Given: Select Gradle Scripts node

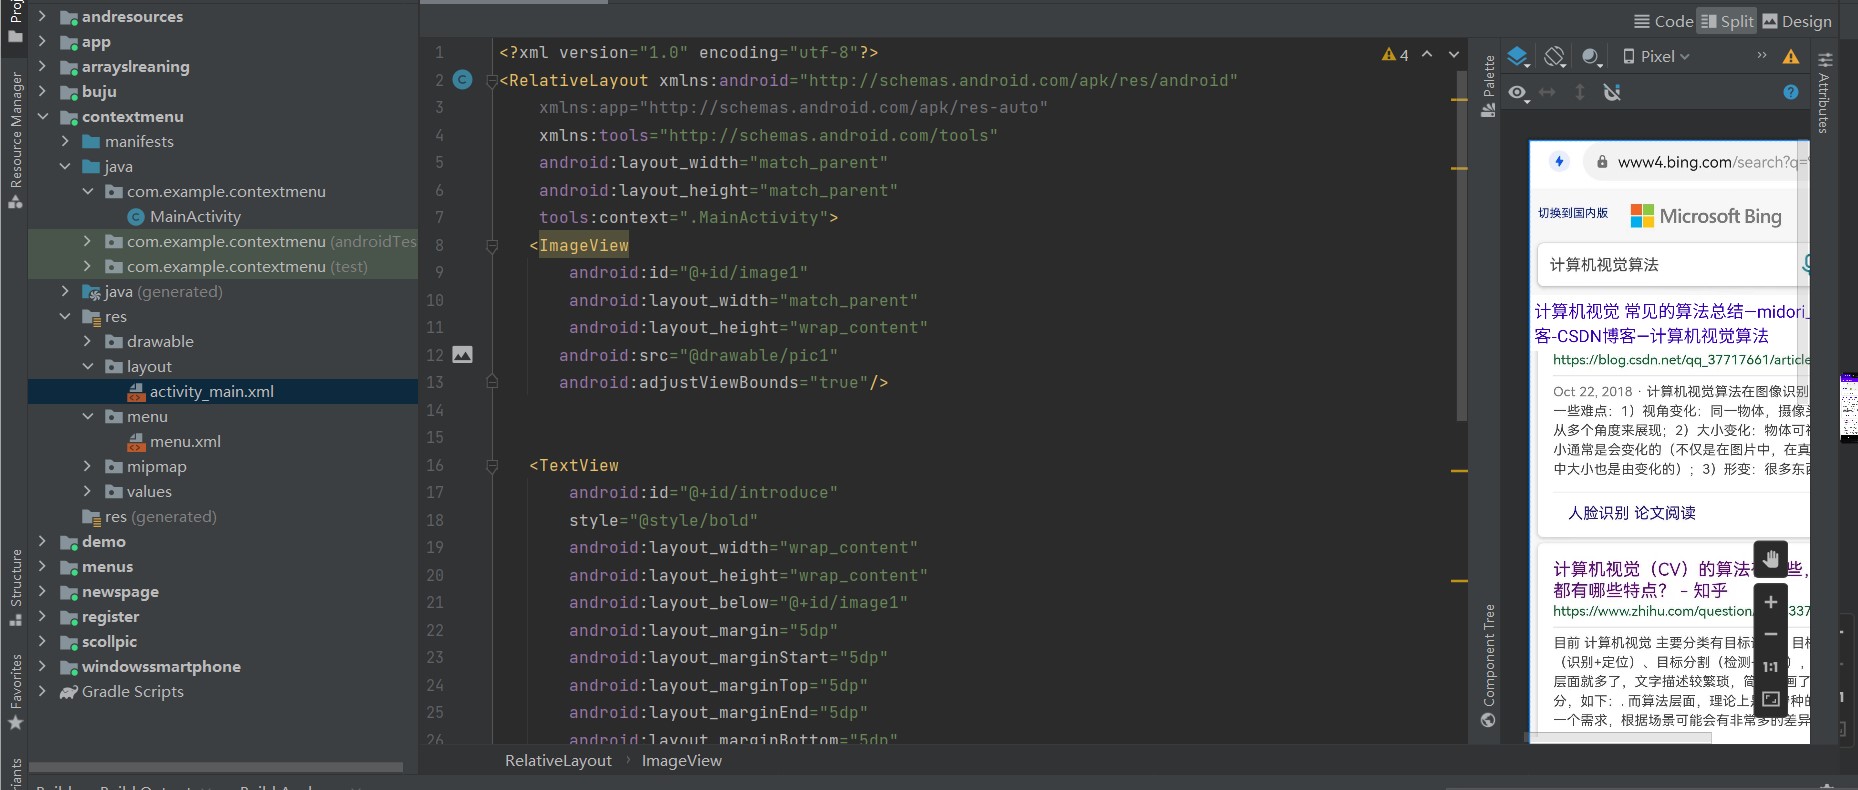Looking at the screenshot, I should (132, 691).
